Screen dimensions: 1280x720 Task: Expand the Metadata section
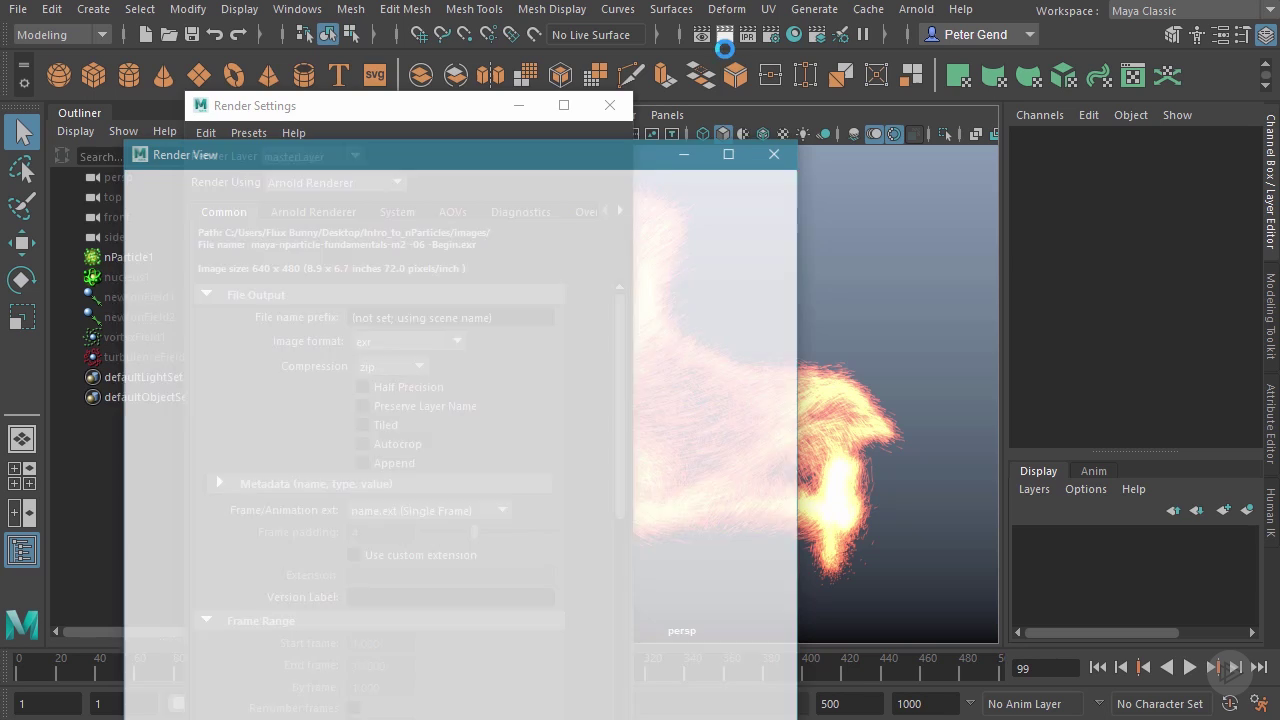tap(219, 483)
